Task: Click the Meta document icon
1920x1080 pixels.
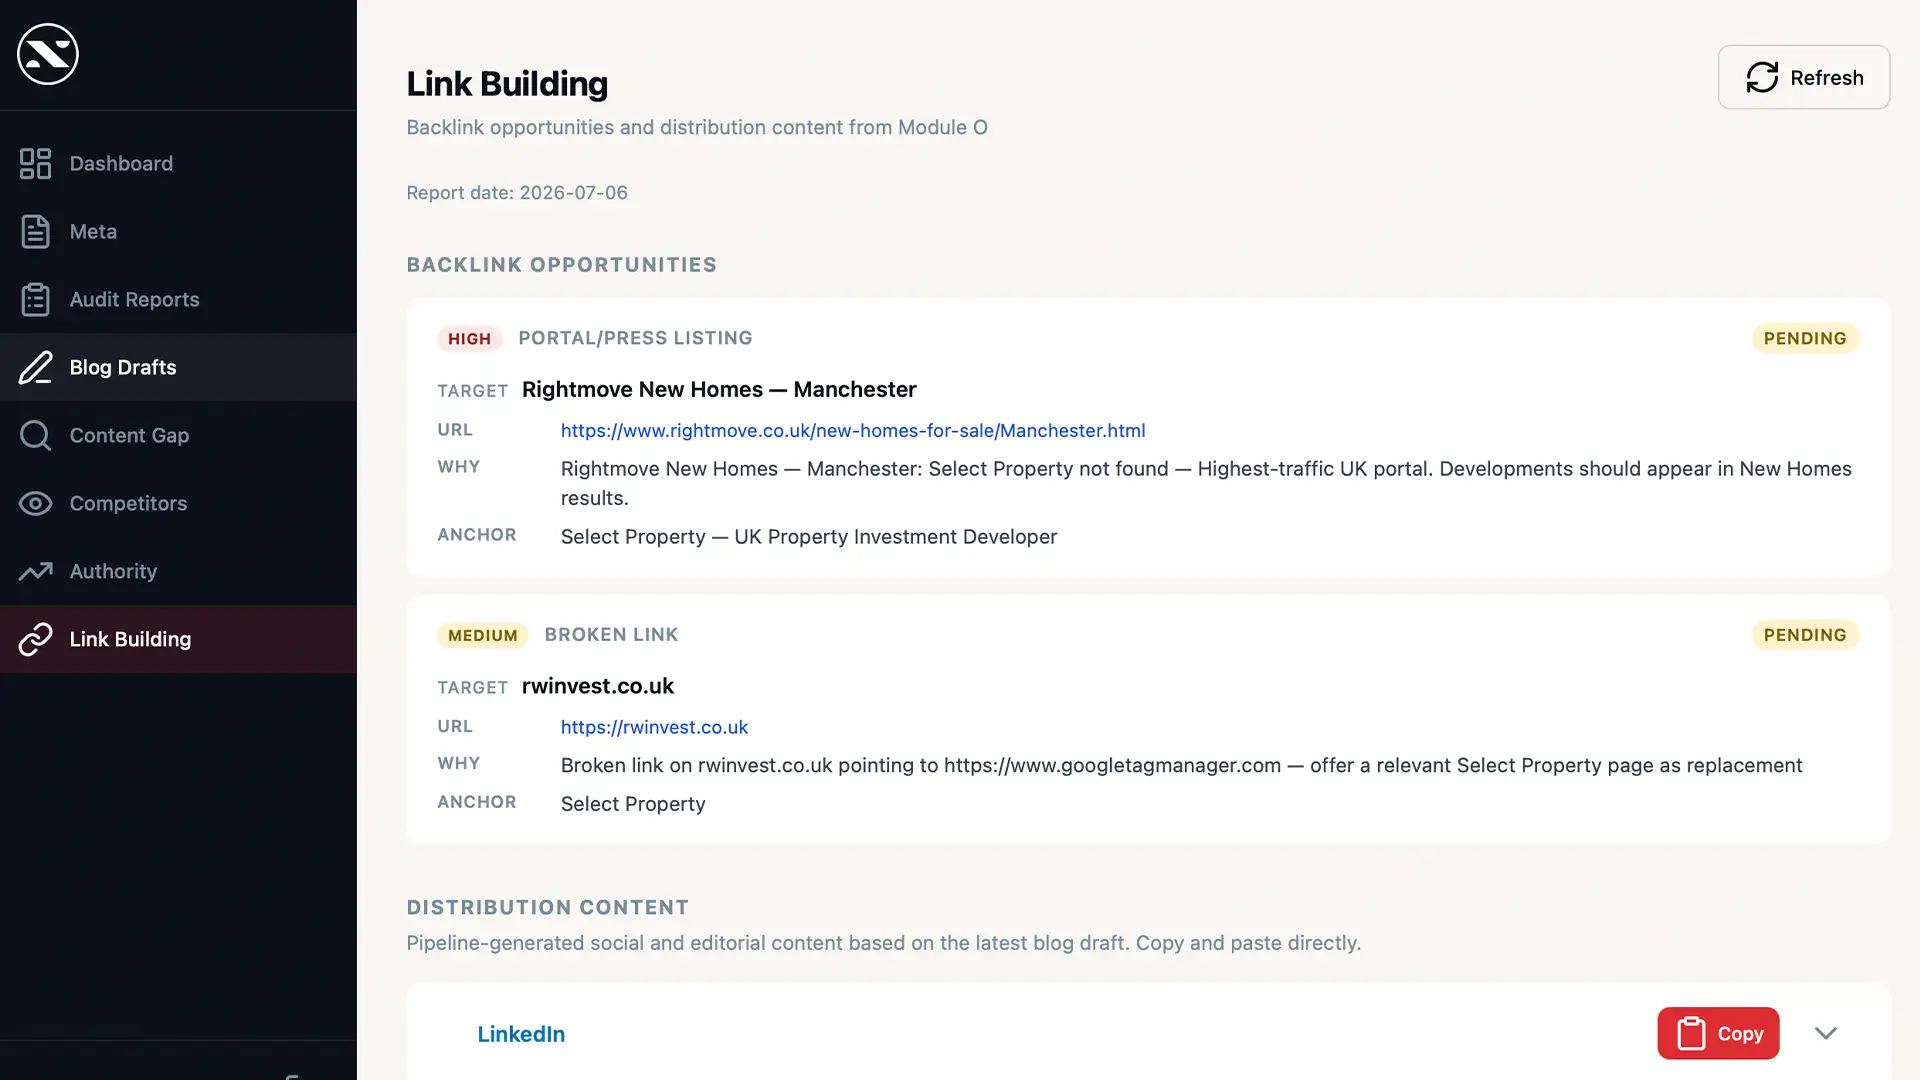Action: [35, 231]
